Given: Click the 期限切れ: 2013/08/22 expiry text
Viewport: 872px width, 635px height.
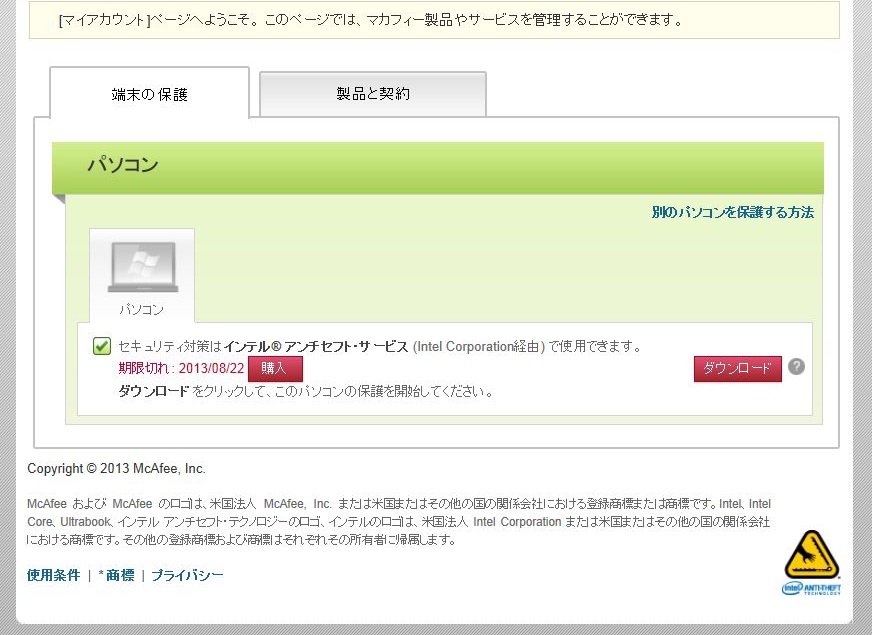Looking at the screenshot, I should [x=181, y=368].
